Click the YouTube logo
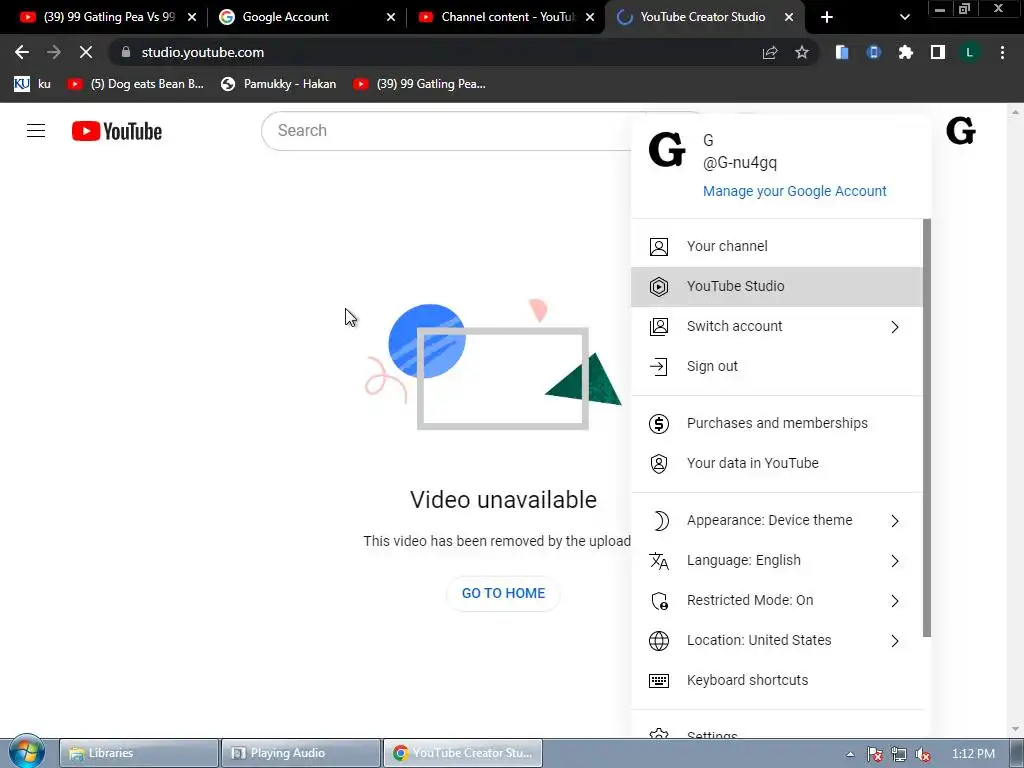Screen dimensions: 1024x768 click(117, 131)
